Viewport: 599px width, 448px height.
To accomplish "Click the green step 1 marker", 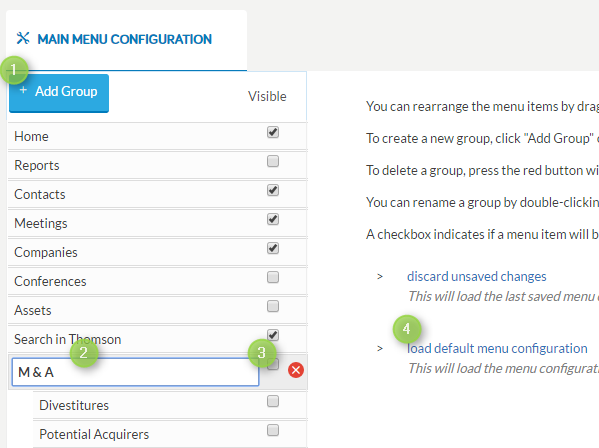I will 14,70.
